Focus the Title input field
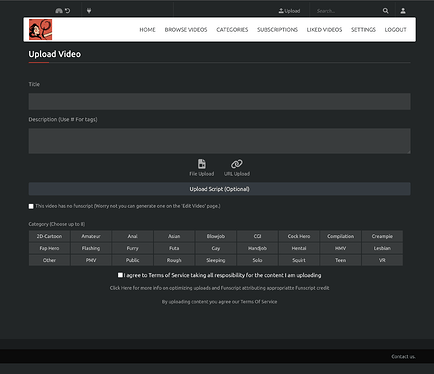434x374 pixels. (219, 101)
